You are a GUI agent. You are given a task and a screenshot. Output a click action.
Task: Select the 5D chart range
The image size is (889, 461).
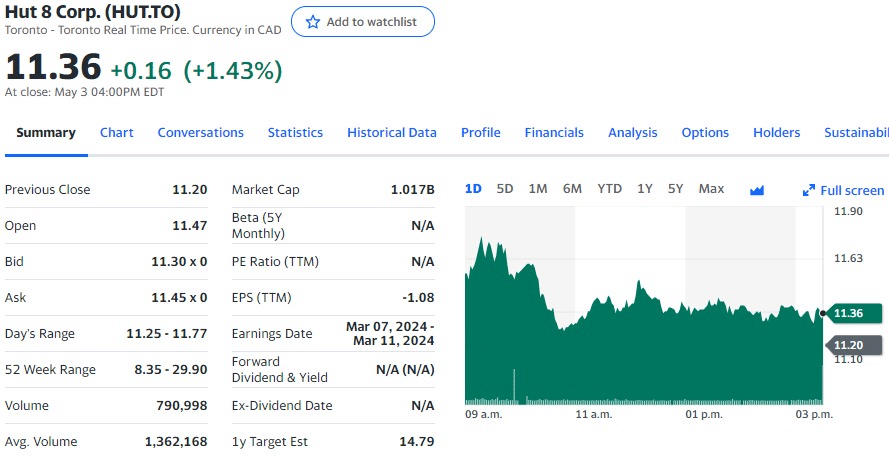pyautogui.click(x=505, y=189)
